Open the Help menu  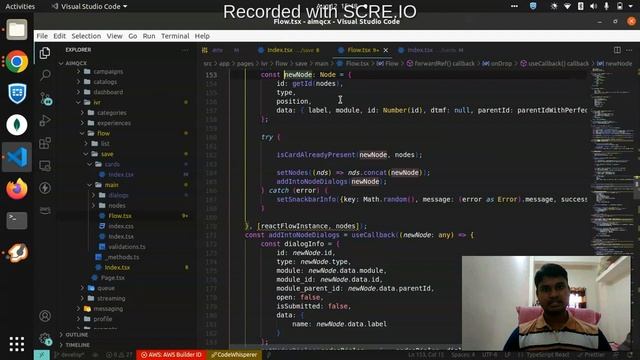202,36
